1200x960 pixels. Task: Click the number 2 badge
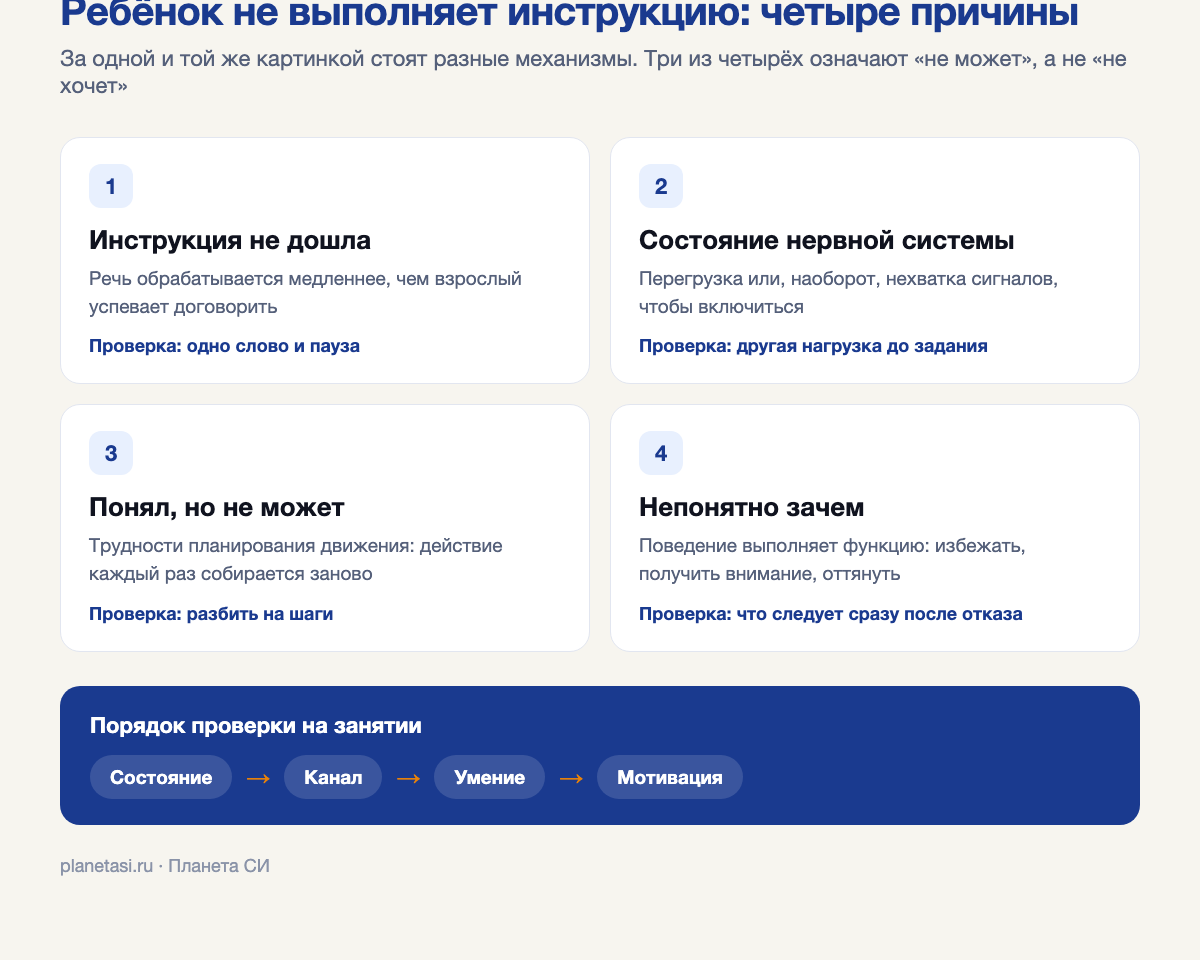click(661, 186)
